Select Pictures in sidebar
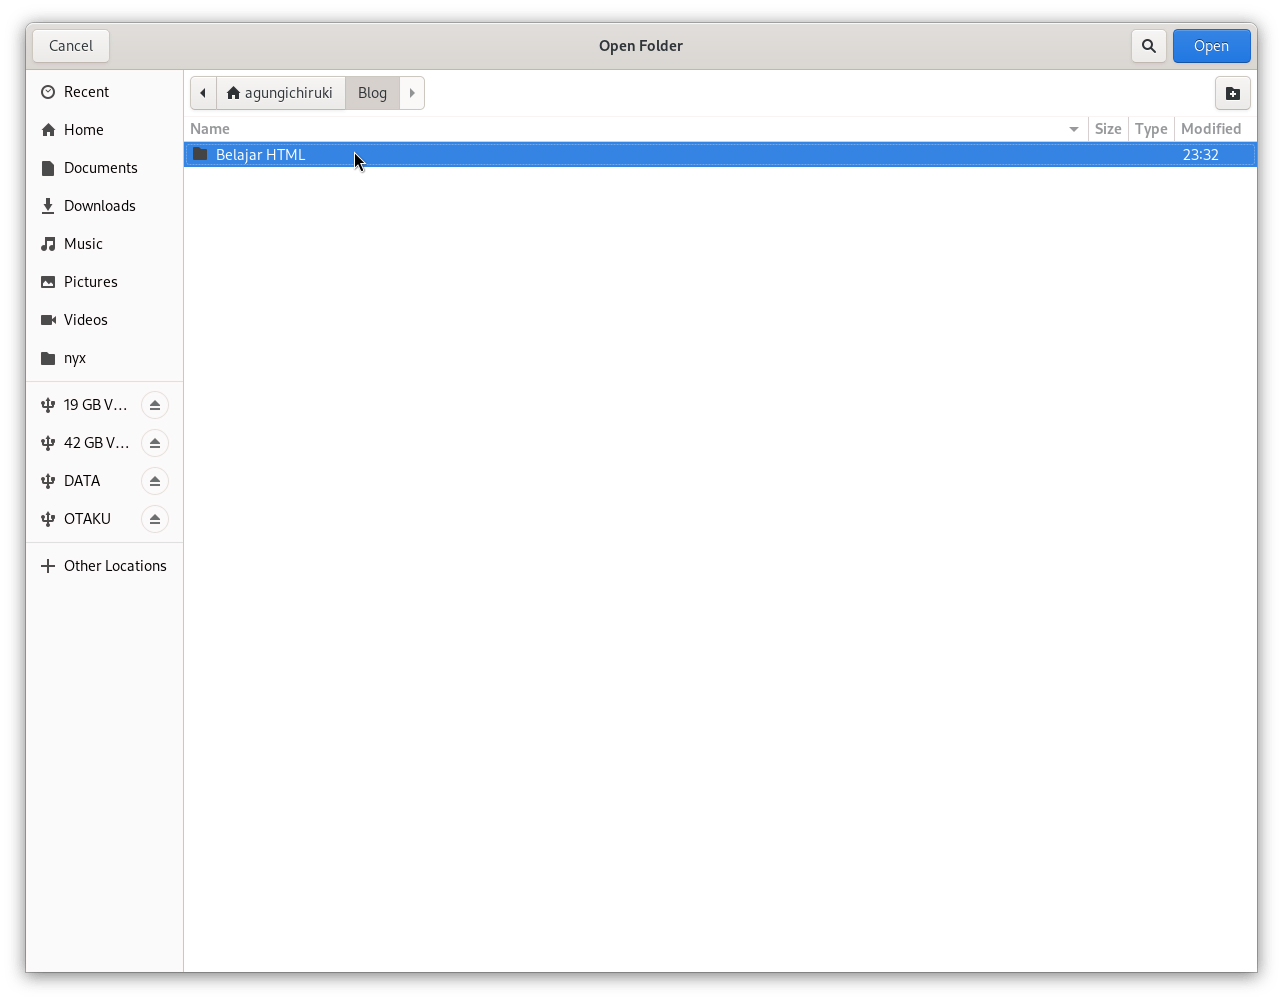 [104, 282]
